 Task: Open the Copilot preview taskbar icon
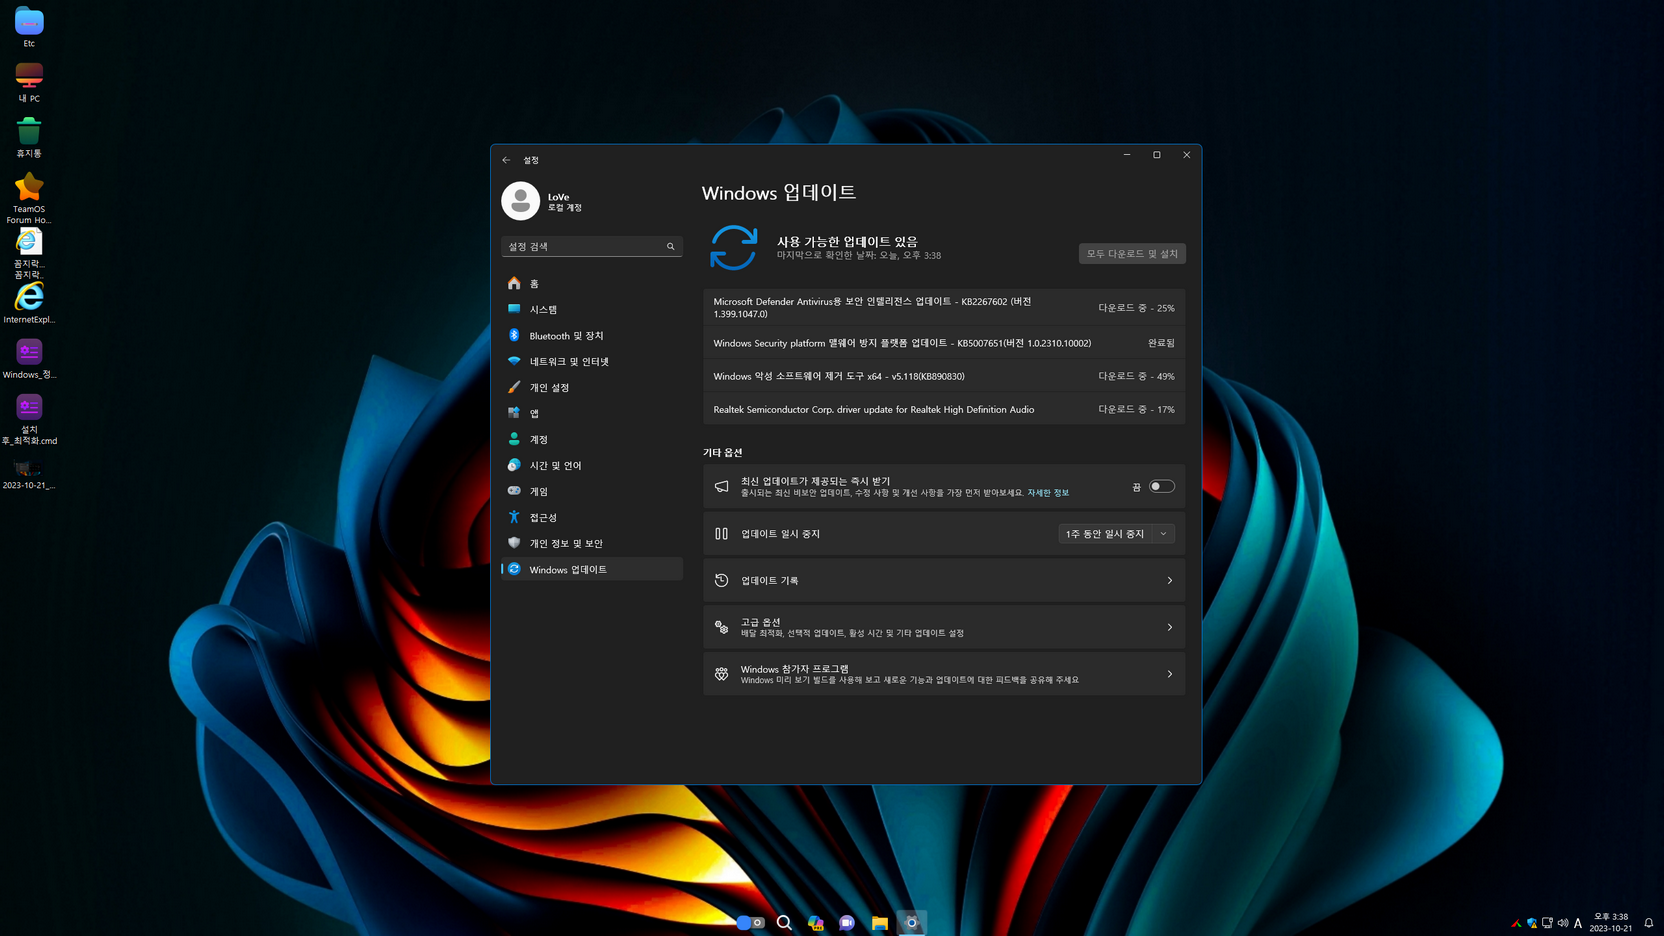816,923
